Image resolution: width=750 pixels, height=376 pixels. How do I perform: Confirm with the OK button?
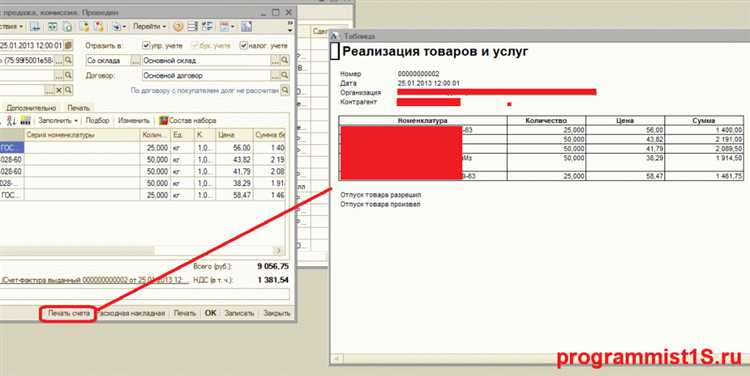pyautogui.click(x=210, y=313)
